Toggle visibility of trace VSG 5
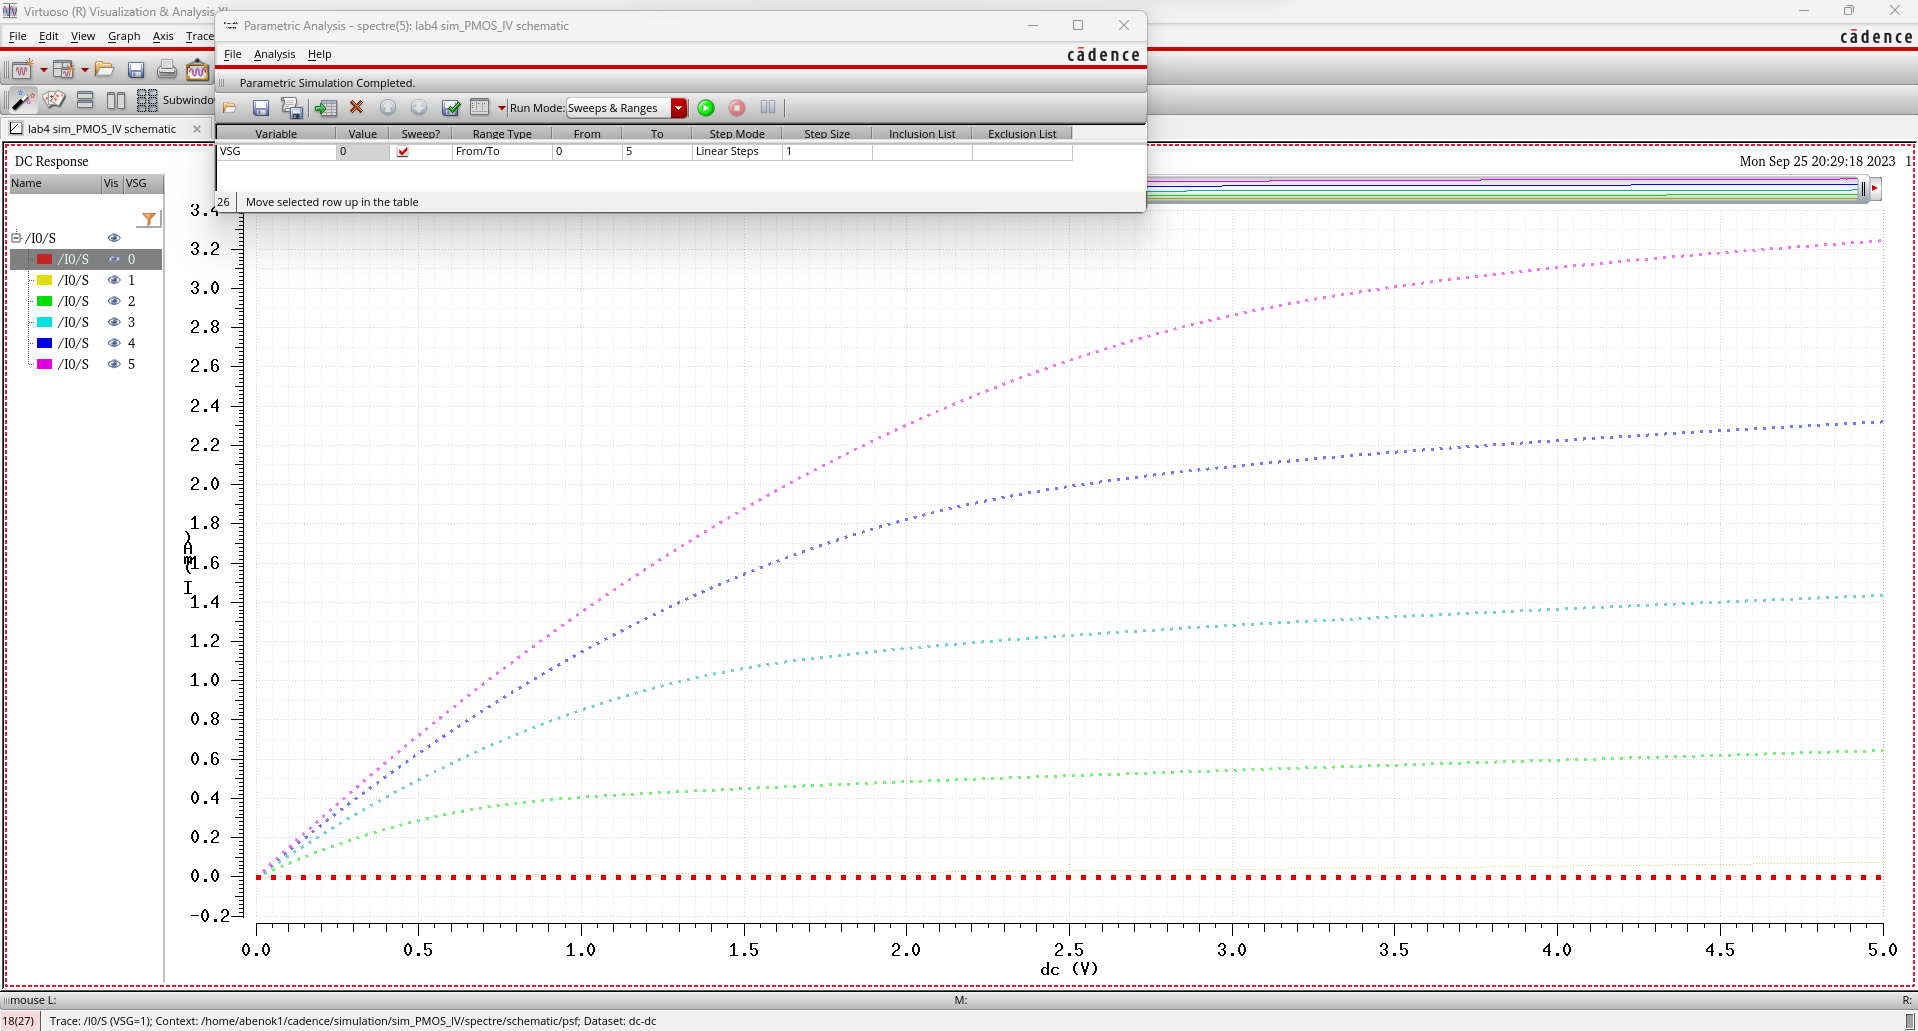Screen dimensions: 1918x1031 pyautogui.click(x=114, y=364)
